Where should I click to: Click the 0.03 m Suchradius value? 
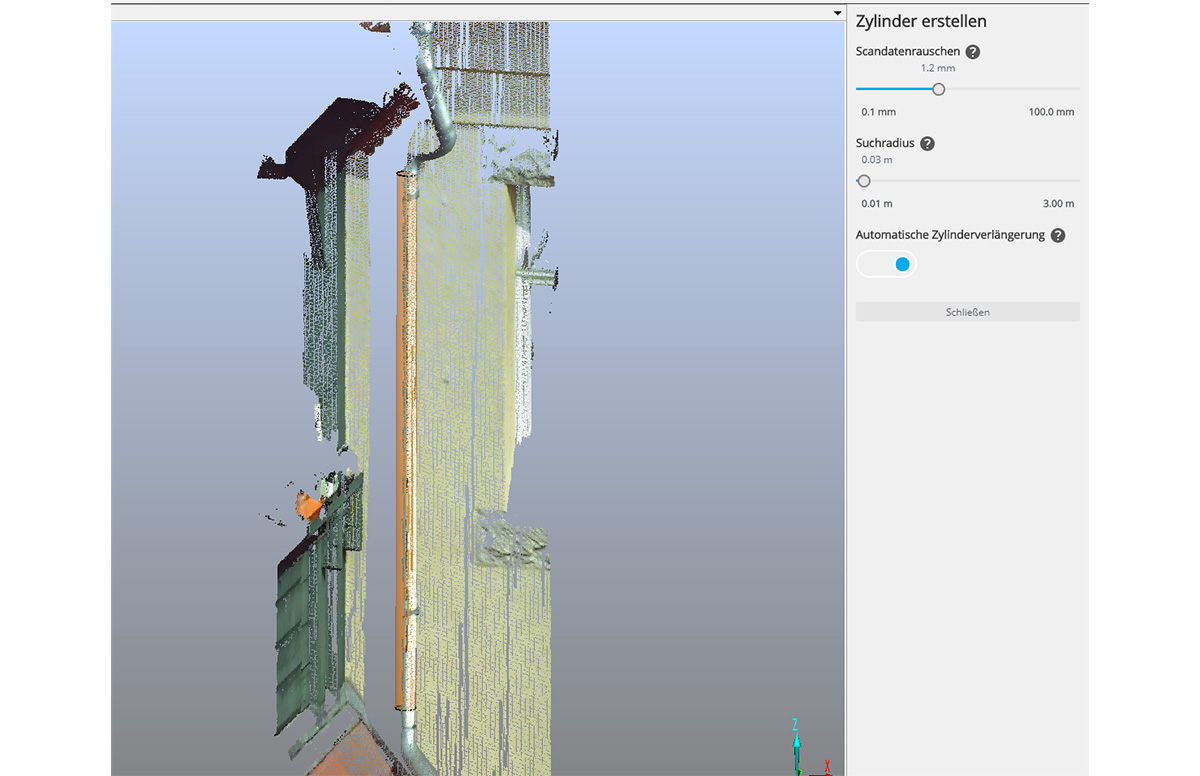[876, 159]
